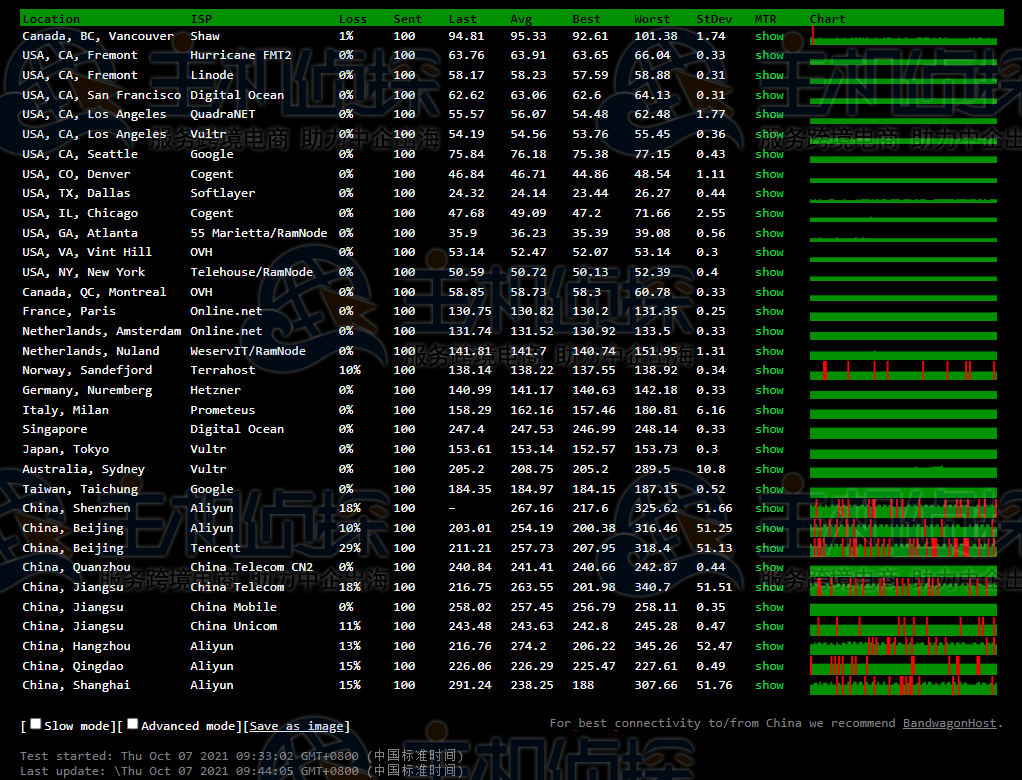Show MTR for Canada Vancouver Shaw

769,36
